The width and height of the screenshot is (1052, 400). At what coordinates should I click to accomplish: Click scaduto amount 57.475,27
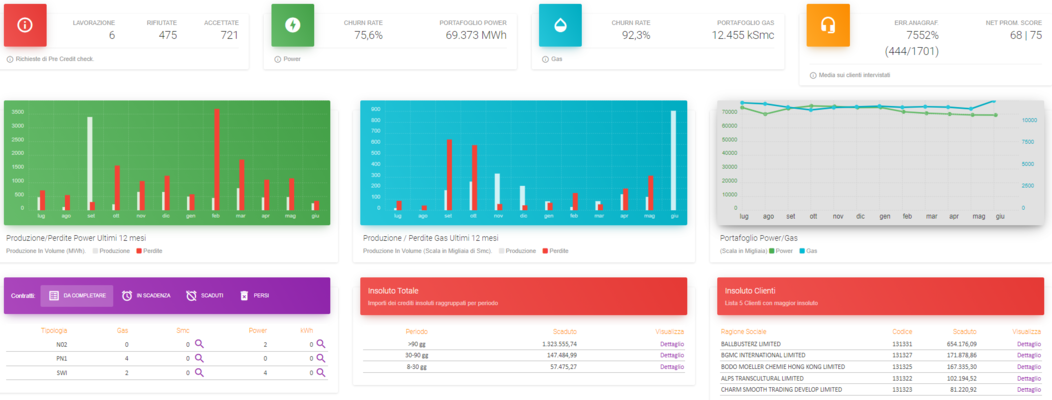(x=565, y=367)
